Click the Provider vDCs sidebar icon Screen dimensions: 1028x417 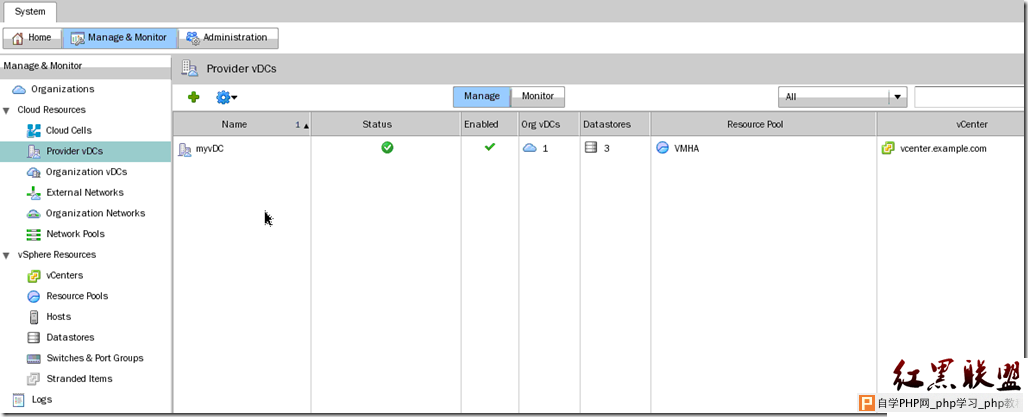[33, 151]
